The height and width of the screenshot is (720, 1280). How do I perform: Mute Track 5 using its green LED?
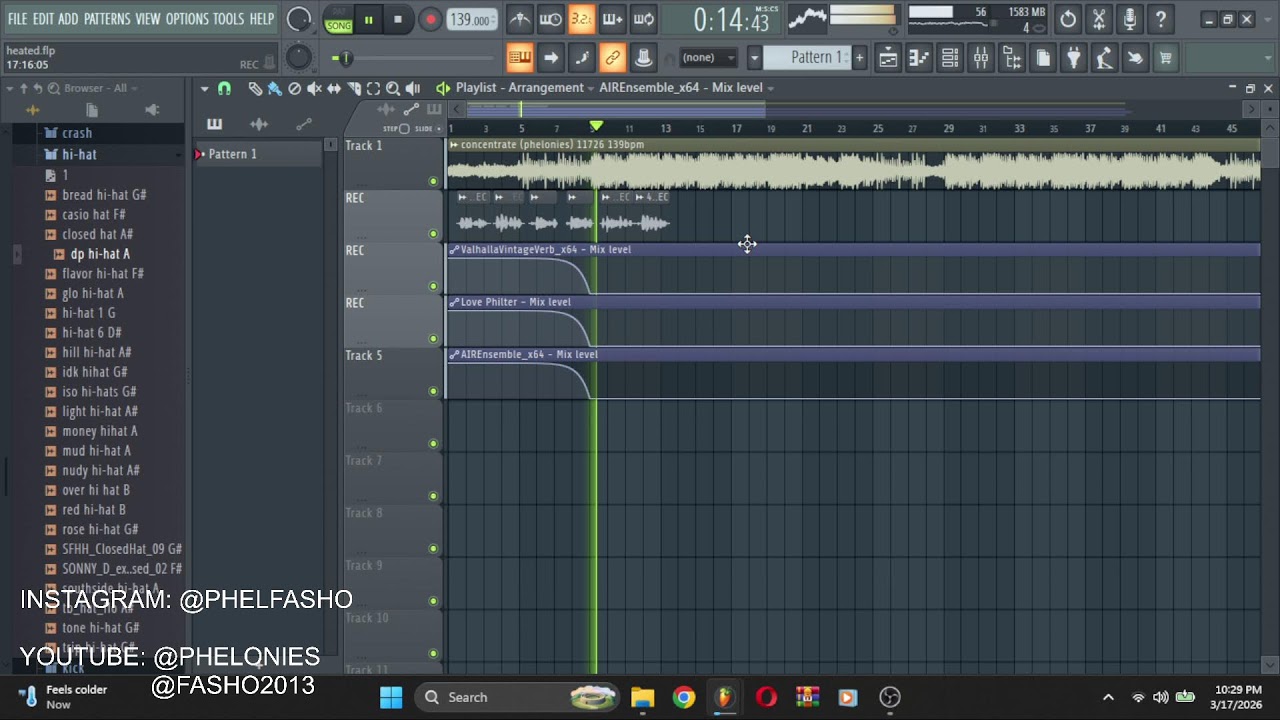click(x=433, y=391)
